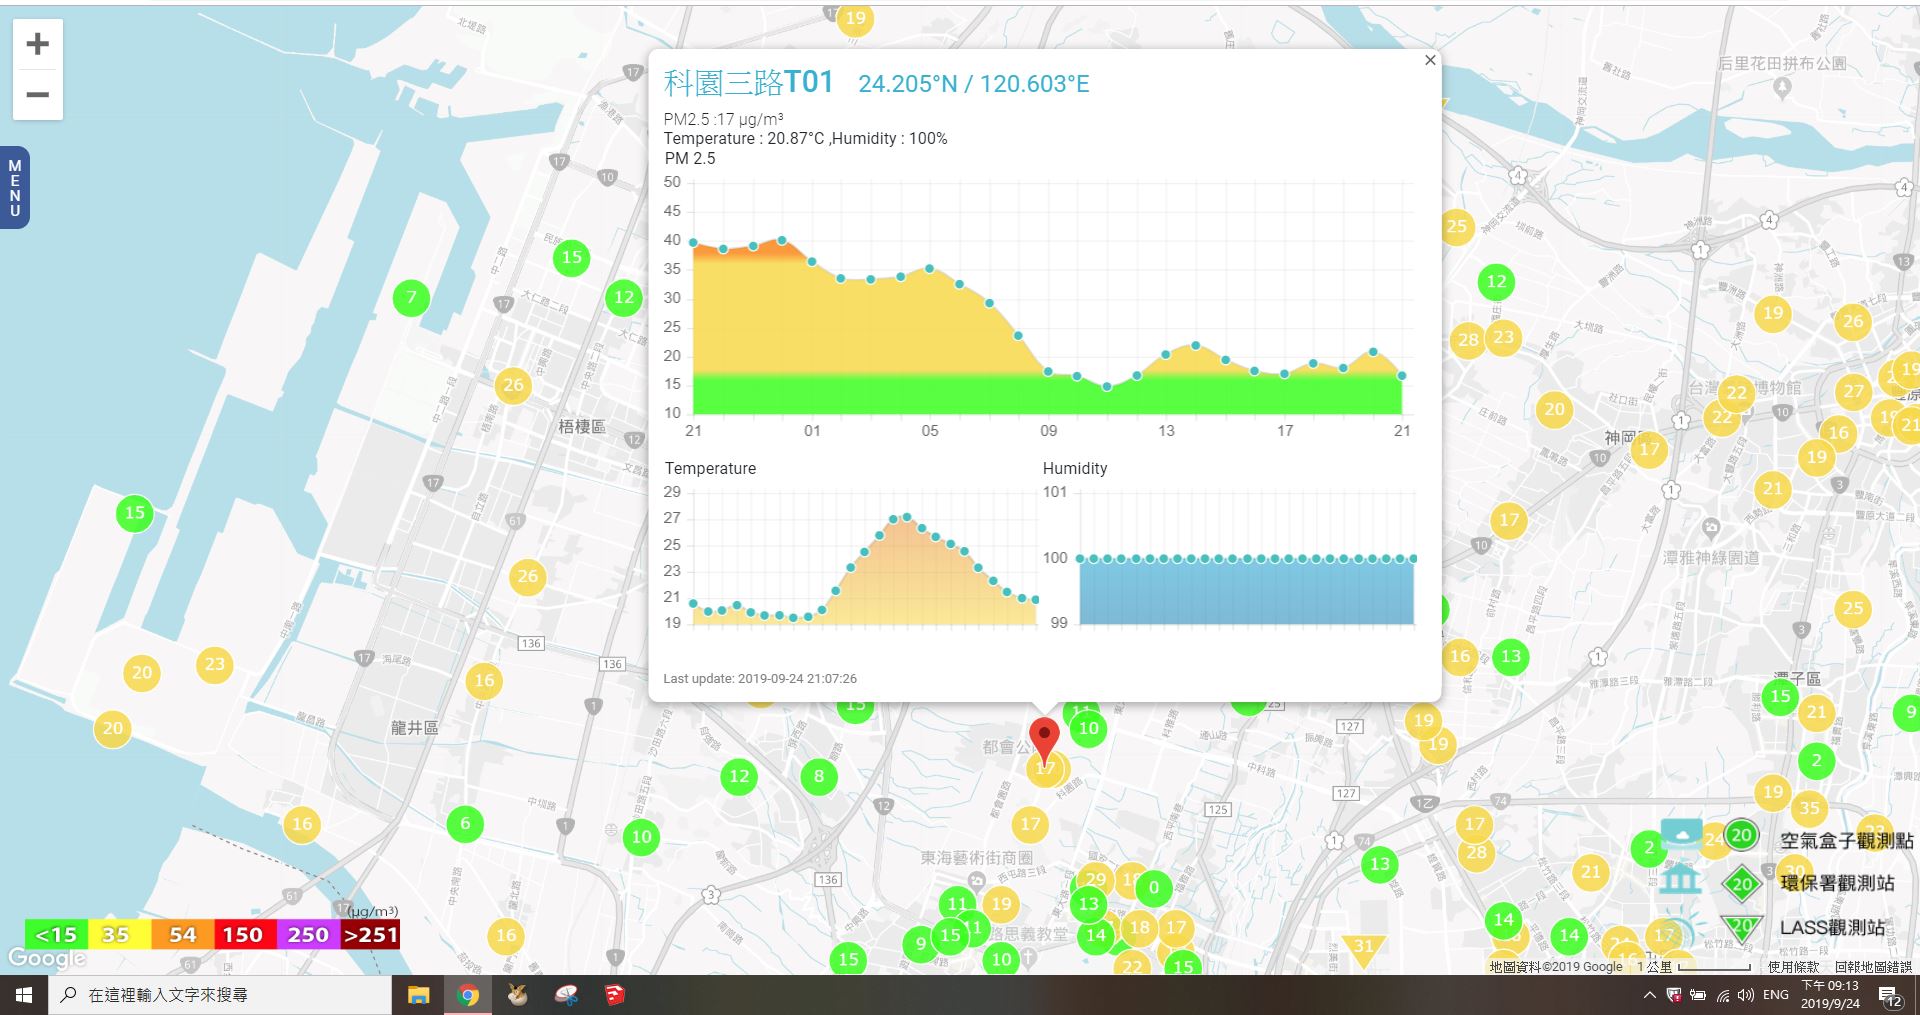Screen dimensions: 1920x1015
Task: Close the 科園三路T01 info popup
Action: (x=1430, y=60)
